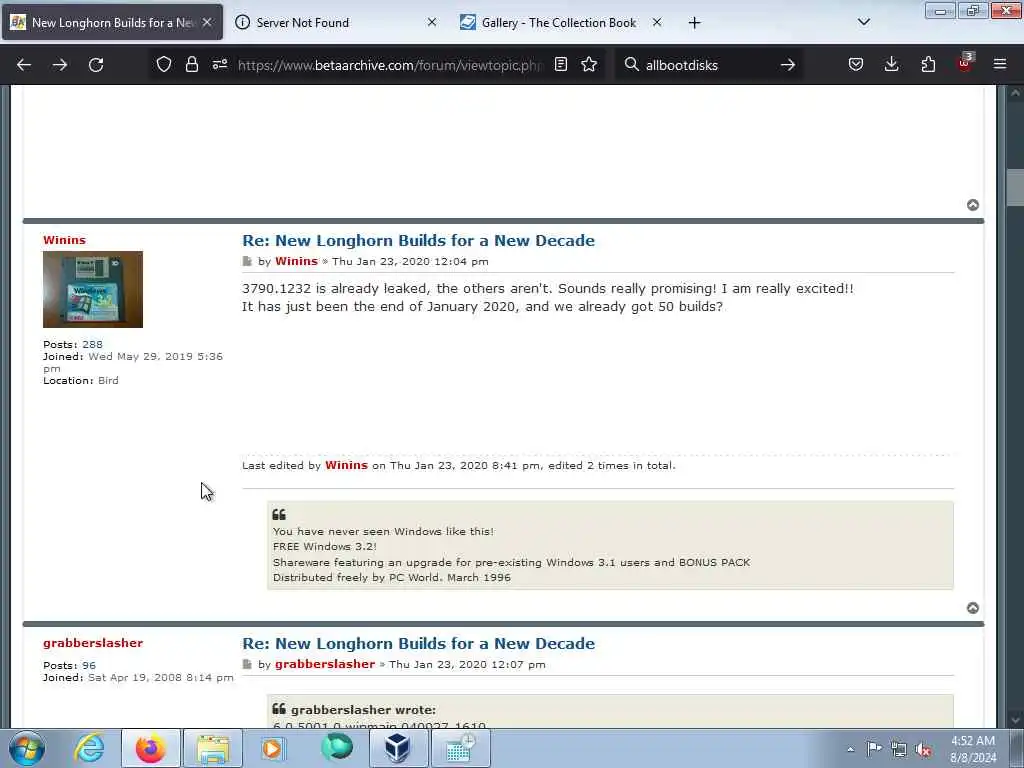Reload the current forum page
1024x768 pixels.
click(x=96, y=65)
